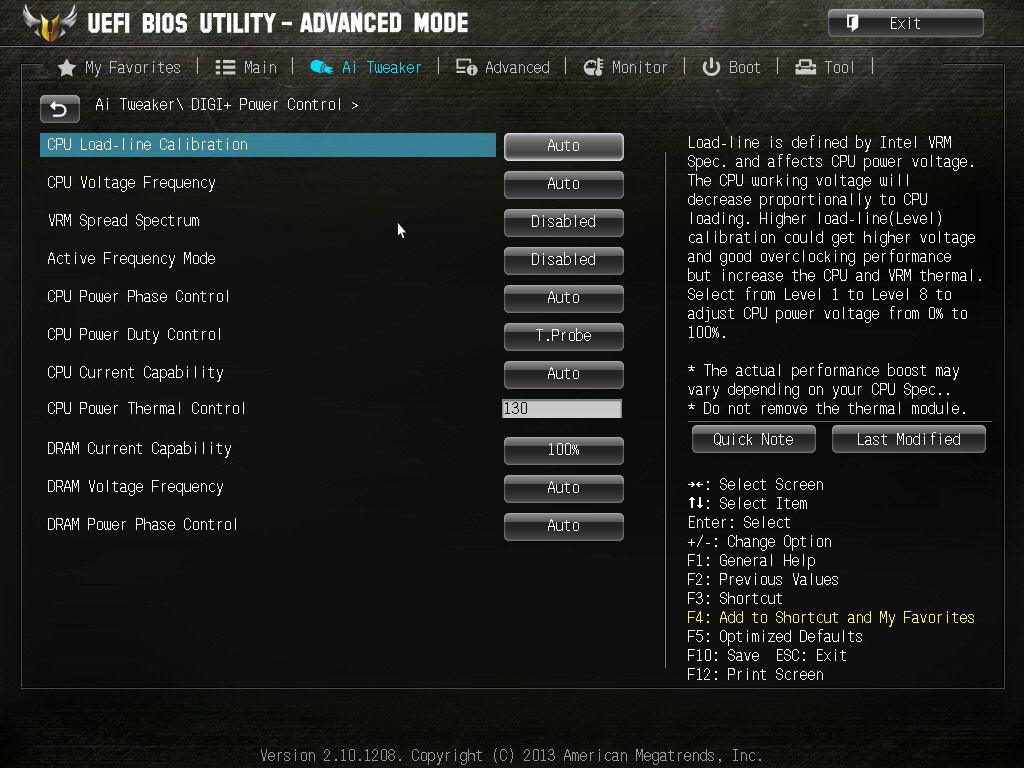This screenshot has width=1024, height=768.
Task: Click CPU Power Thermal Control value field
Action: [x=562, y=409]
